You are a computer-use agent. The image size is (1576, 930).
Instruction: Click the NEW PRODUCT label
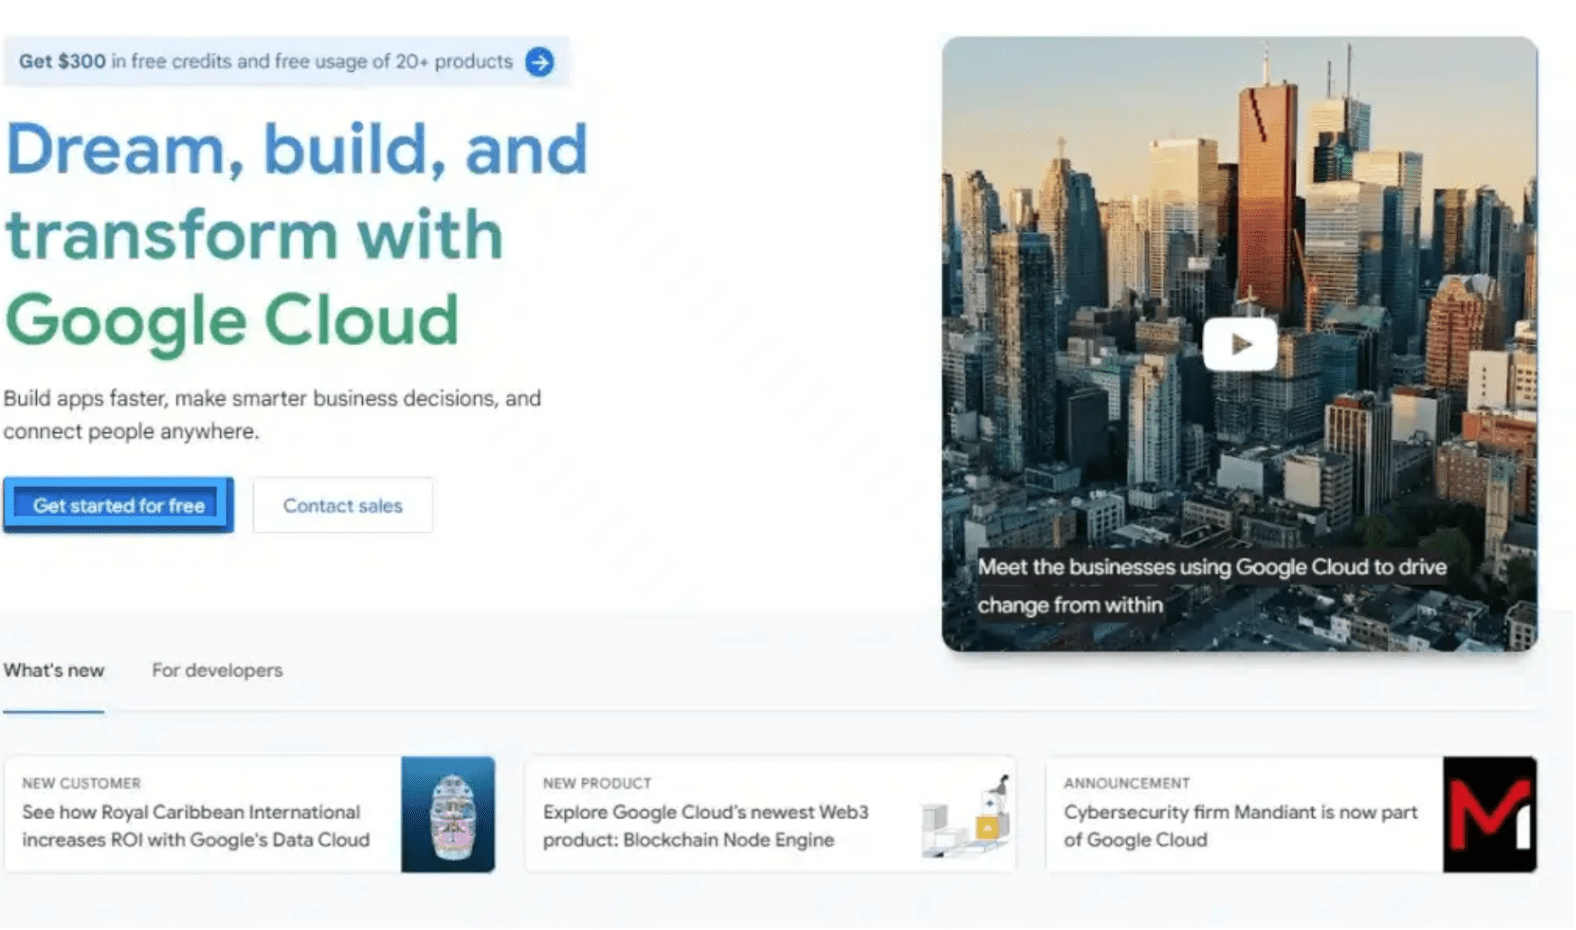pos(597,783)
